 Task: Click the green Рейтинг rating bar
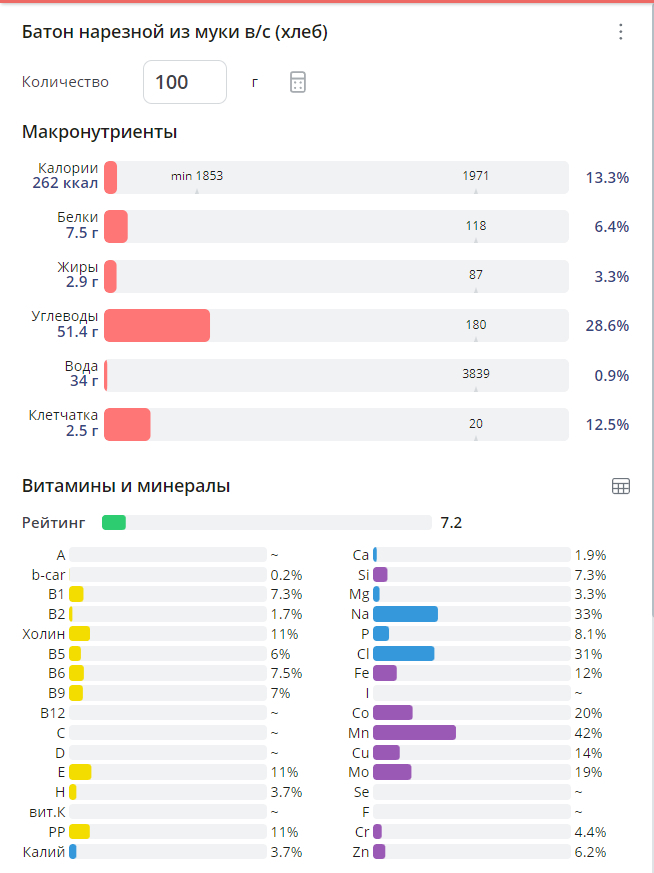(x=266, y=522)
